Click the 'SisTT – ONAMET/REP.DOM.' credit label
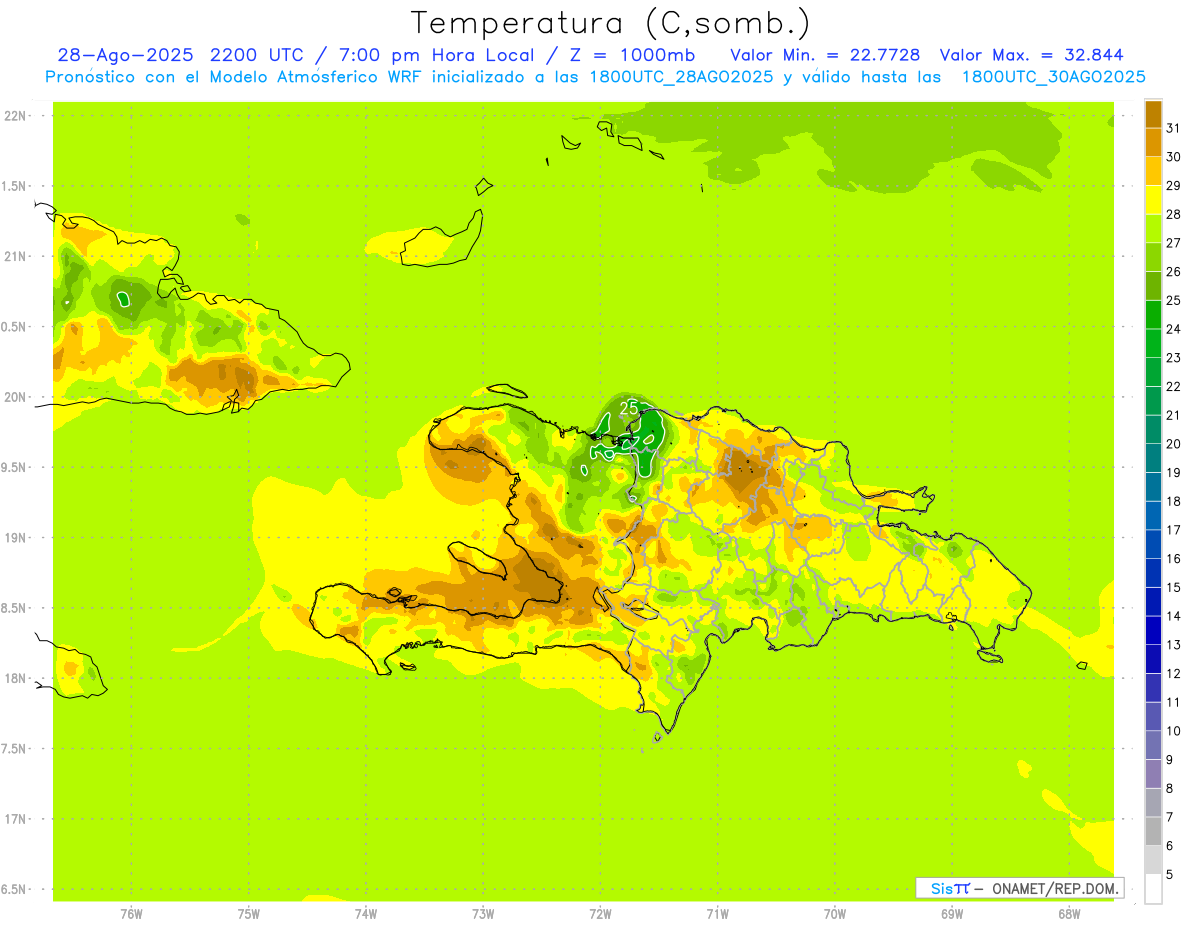Screen dimensions: 1200x927 1020,888
